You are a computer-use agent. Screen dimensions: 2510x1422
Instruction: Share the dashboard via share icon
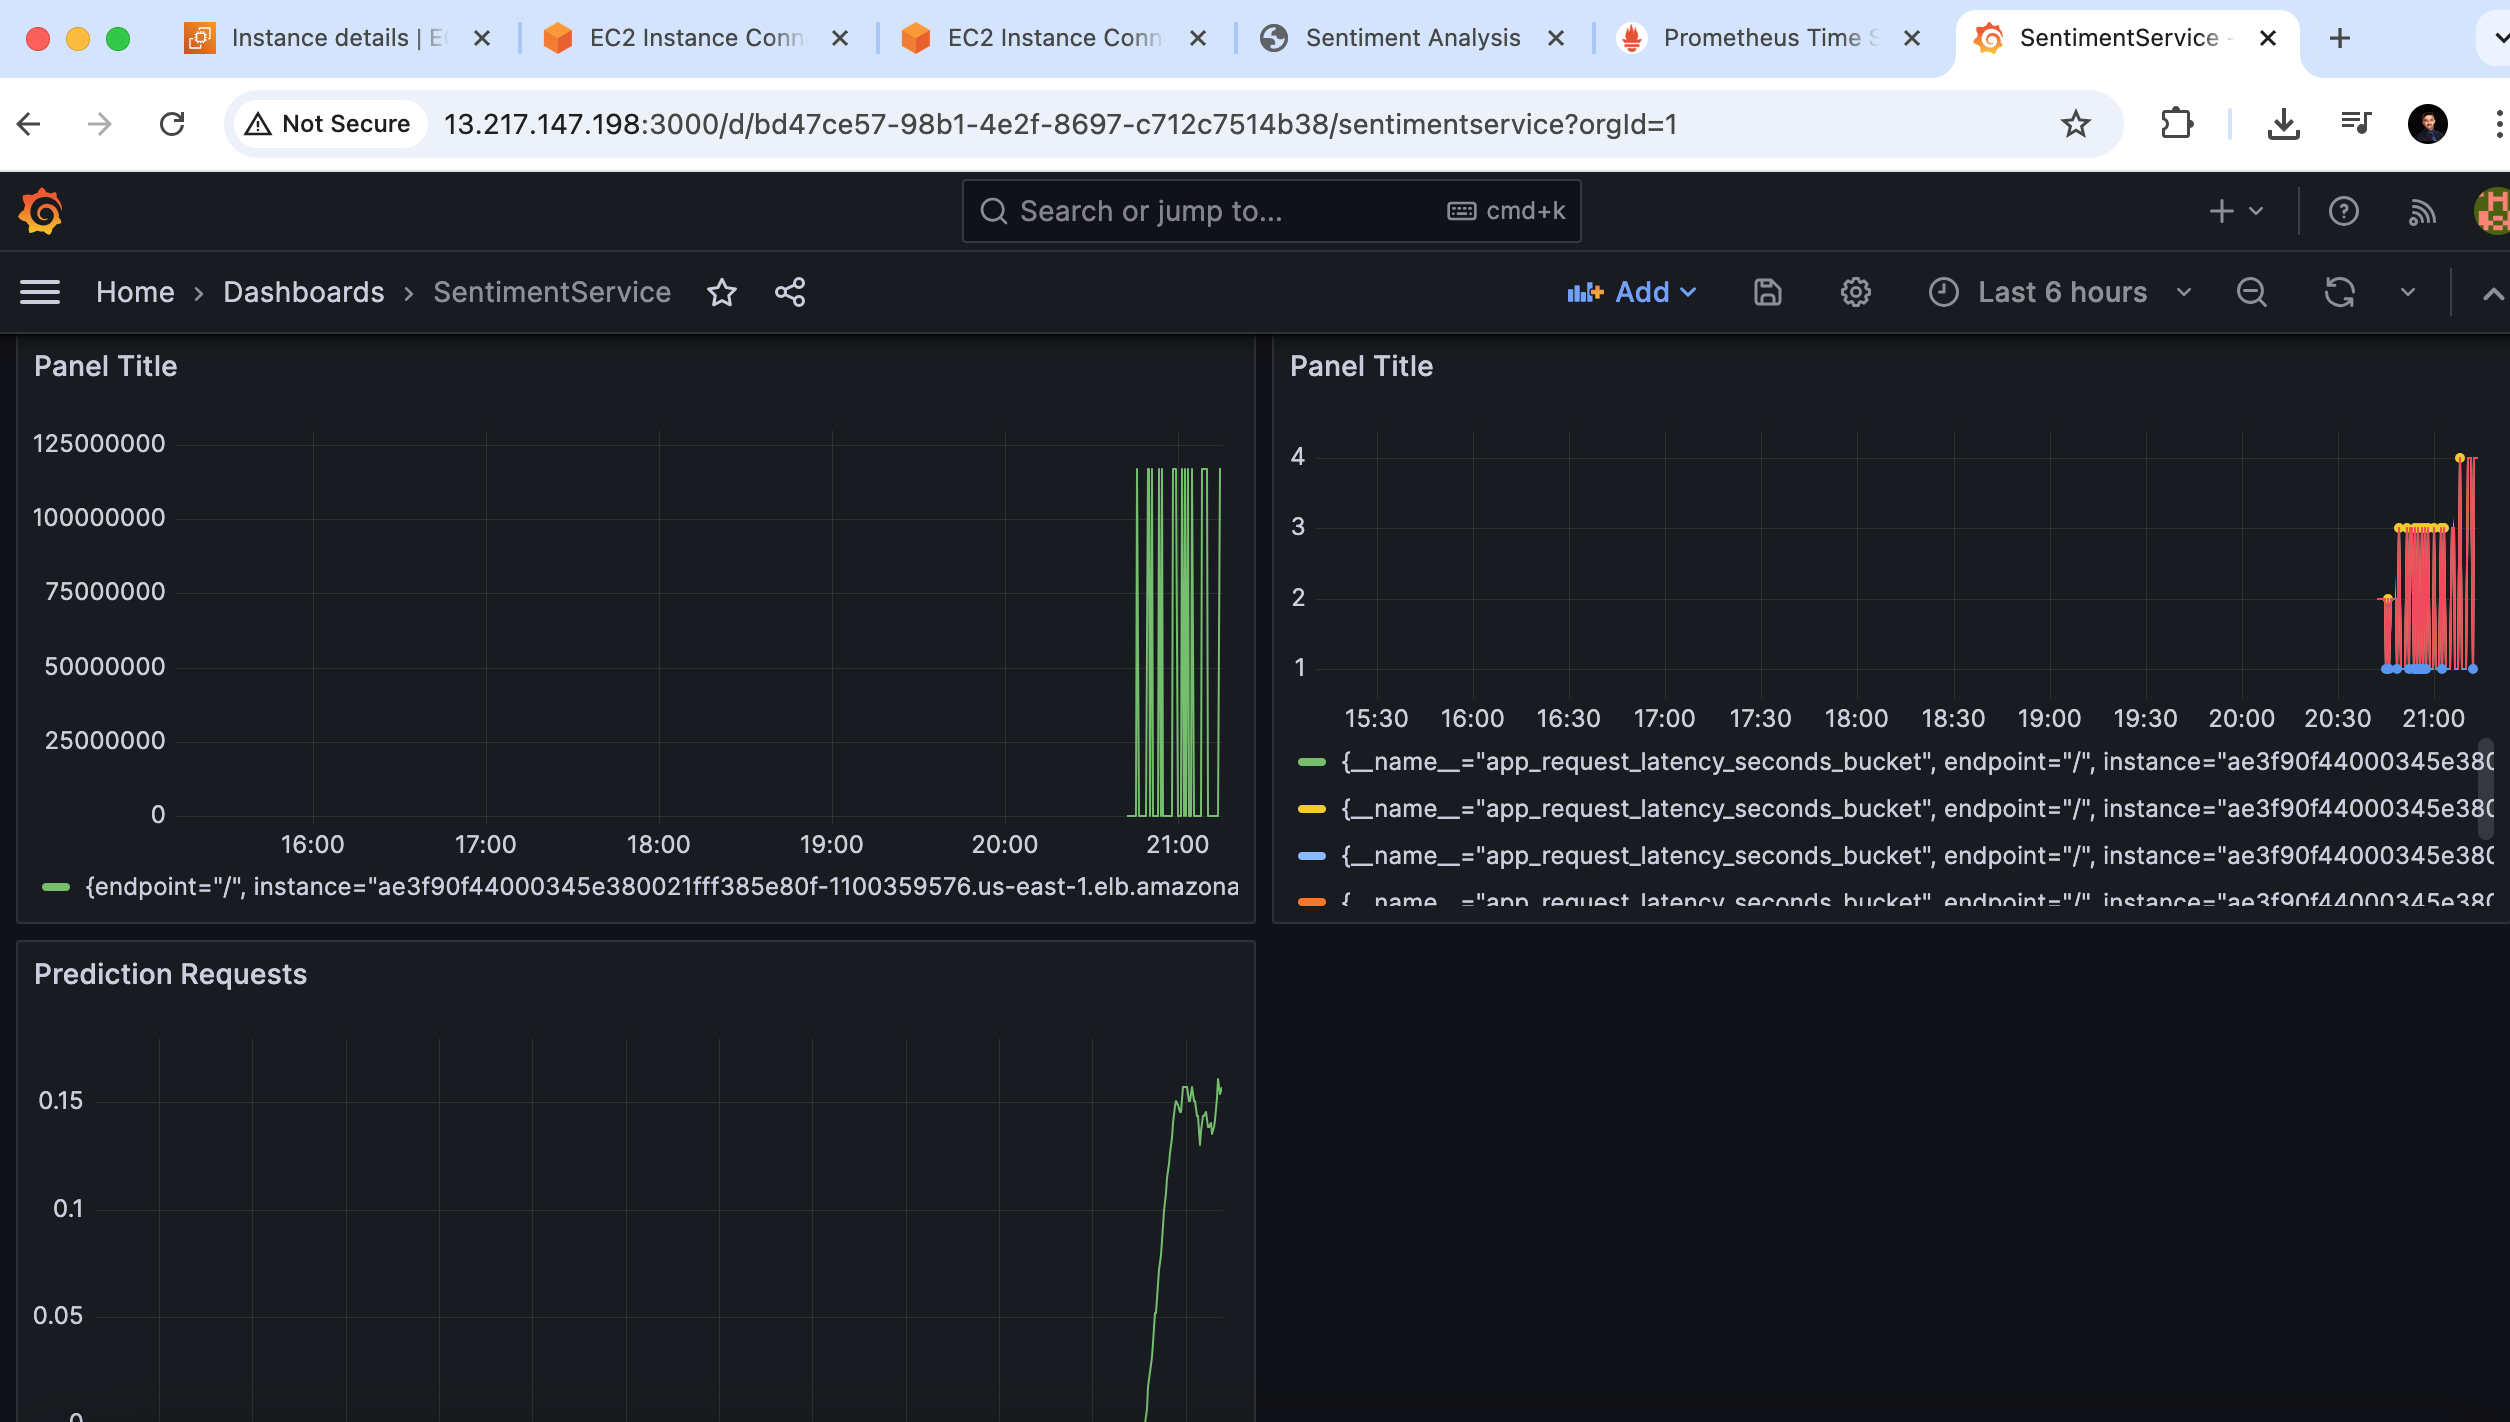(x=790, y=292)
